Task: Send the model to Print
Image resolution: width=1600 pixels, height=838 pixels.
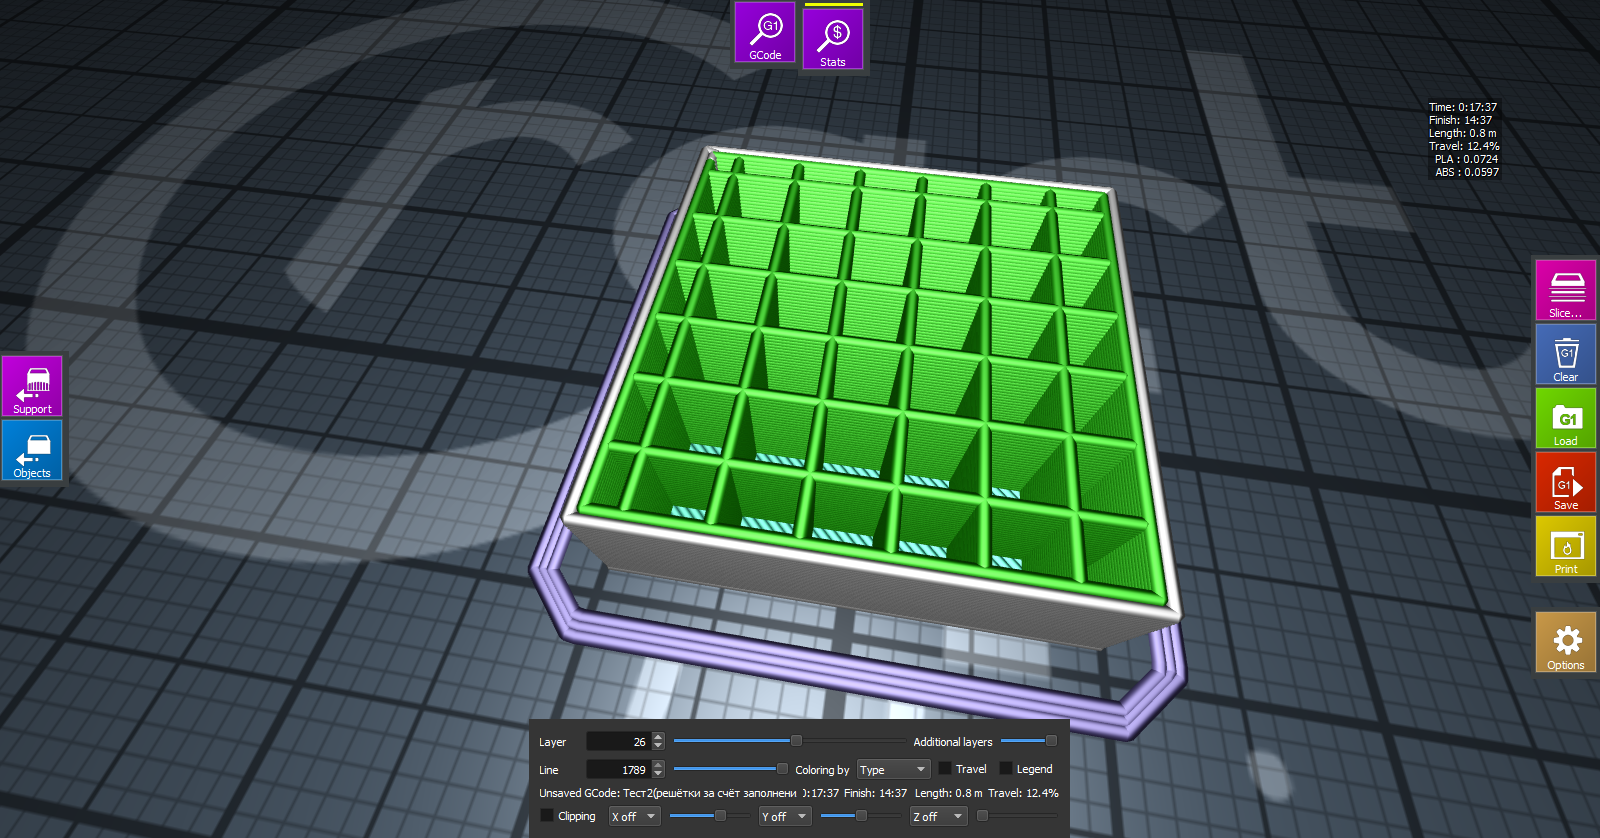Action: [x=1566, y=546]
